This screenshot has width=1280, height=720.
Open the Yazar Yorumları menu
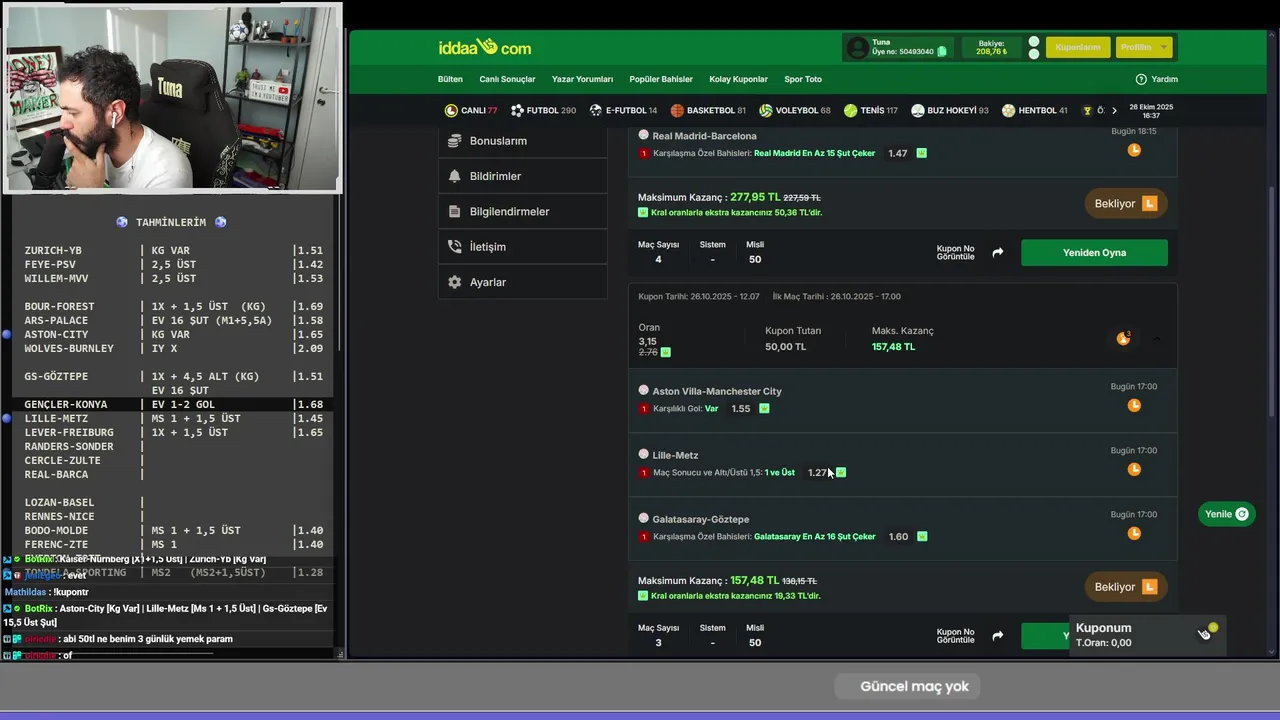click(x=582, y=79)
